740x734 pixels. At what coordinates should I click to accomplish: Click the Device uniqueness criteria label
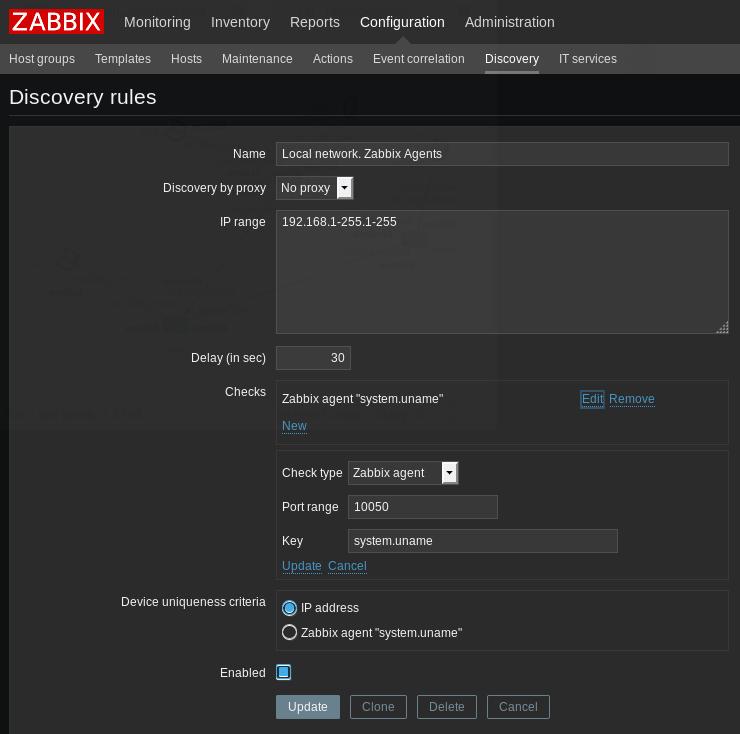point(193,602)
